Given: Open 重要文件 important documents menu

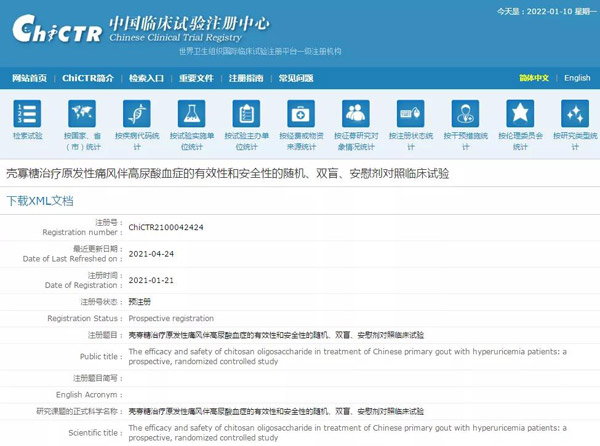Looking at the screenshot, I should (196, 78).
